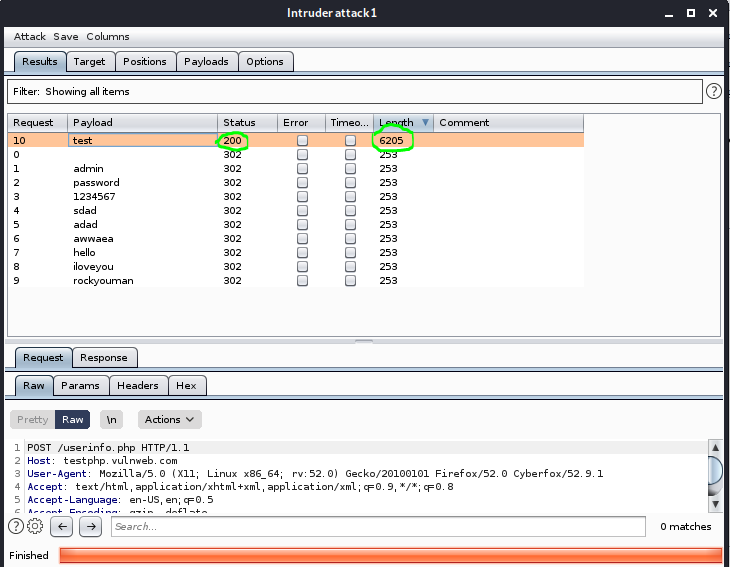Open the Response tab
This screenshot has width=730, height=567.
[104, 358]
